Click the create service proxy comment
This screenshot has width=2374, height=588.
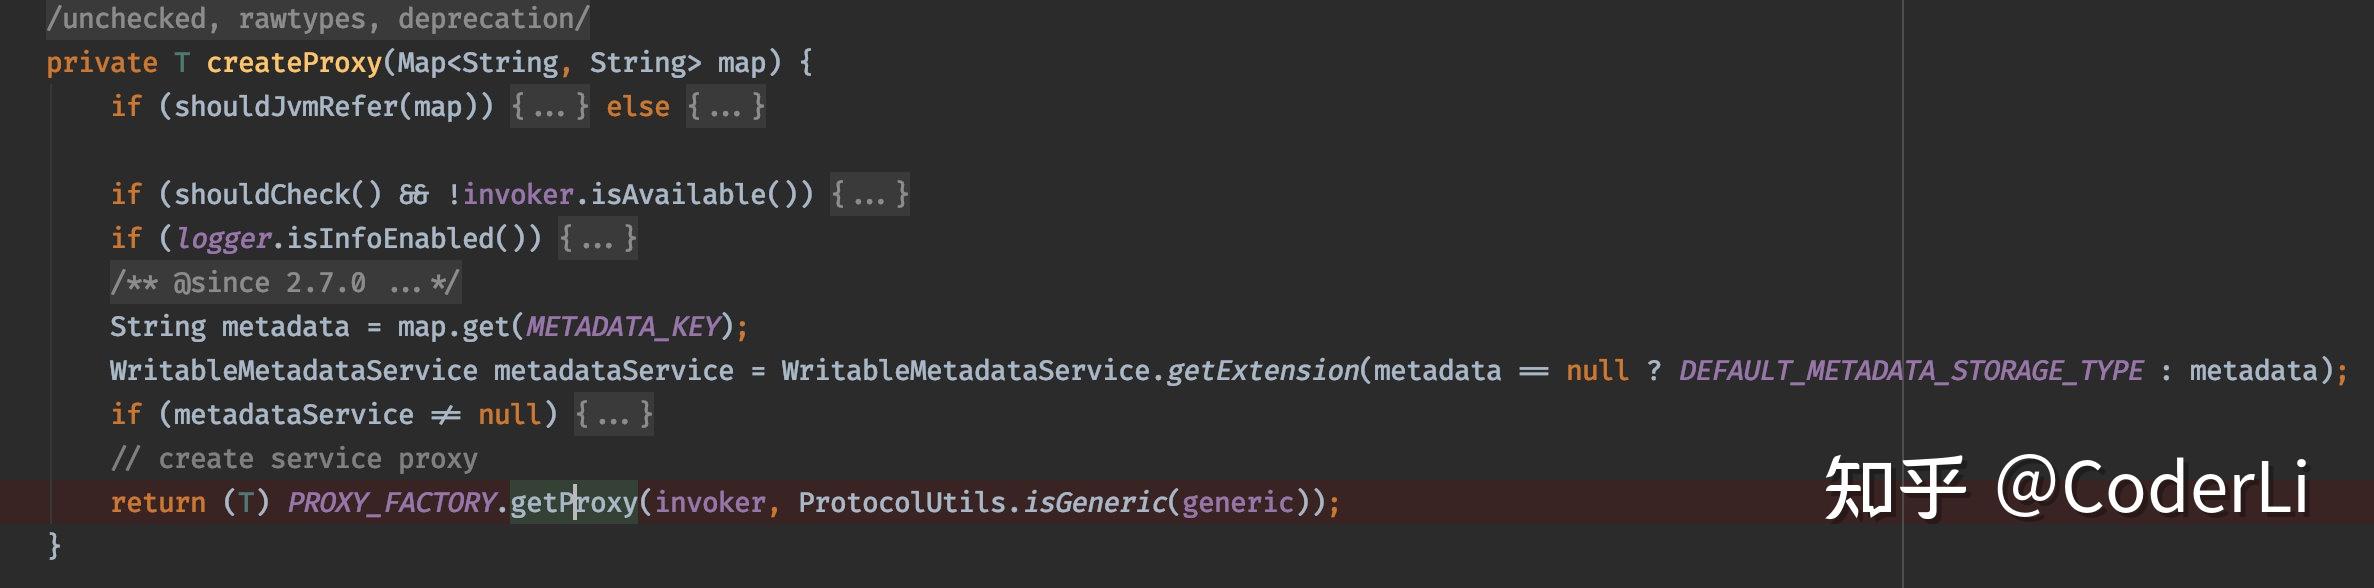point(294,458)
